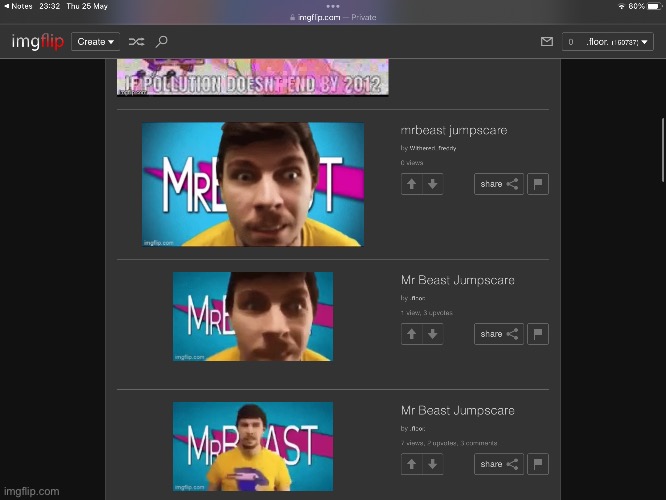This screenshot has width=666, height=500.
Task: Open the large close-up MrBeast face thumbnail
Action: 253,184
